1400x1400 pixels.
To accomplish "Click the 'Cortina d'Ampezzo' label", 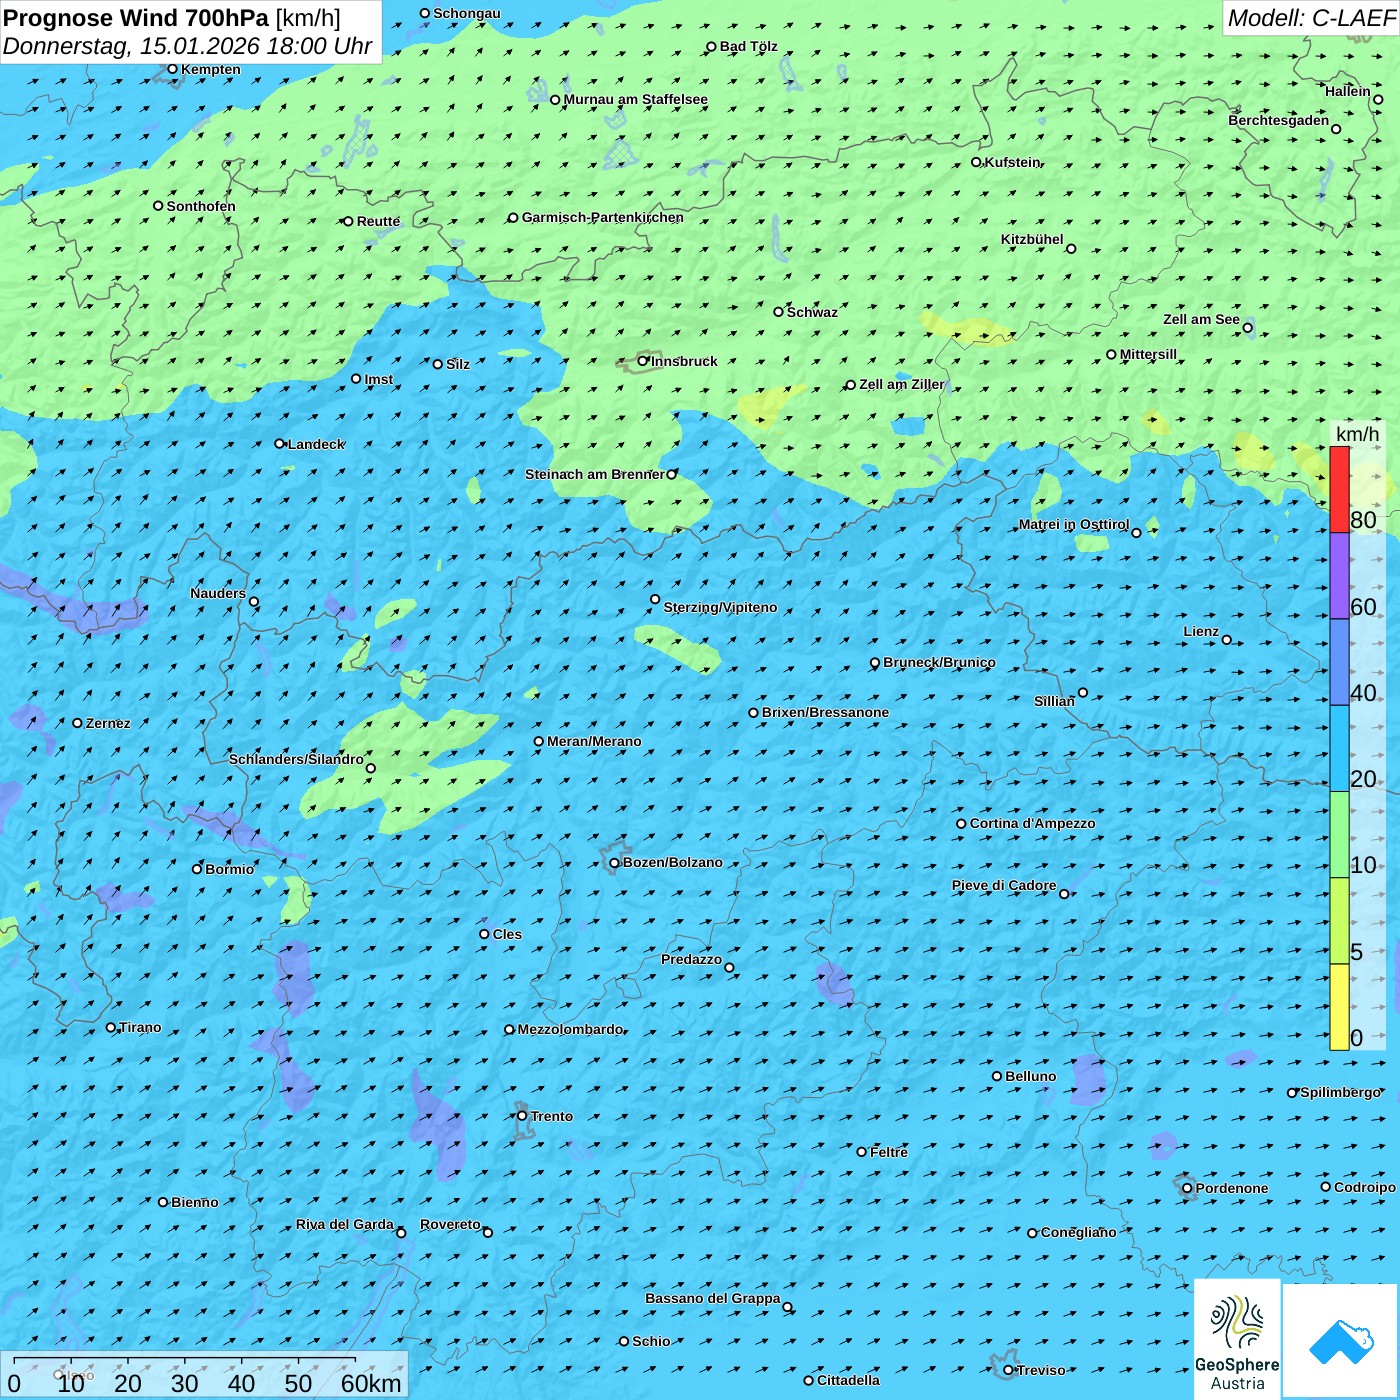I will pyautogui.click(x=1032, y=823).
